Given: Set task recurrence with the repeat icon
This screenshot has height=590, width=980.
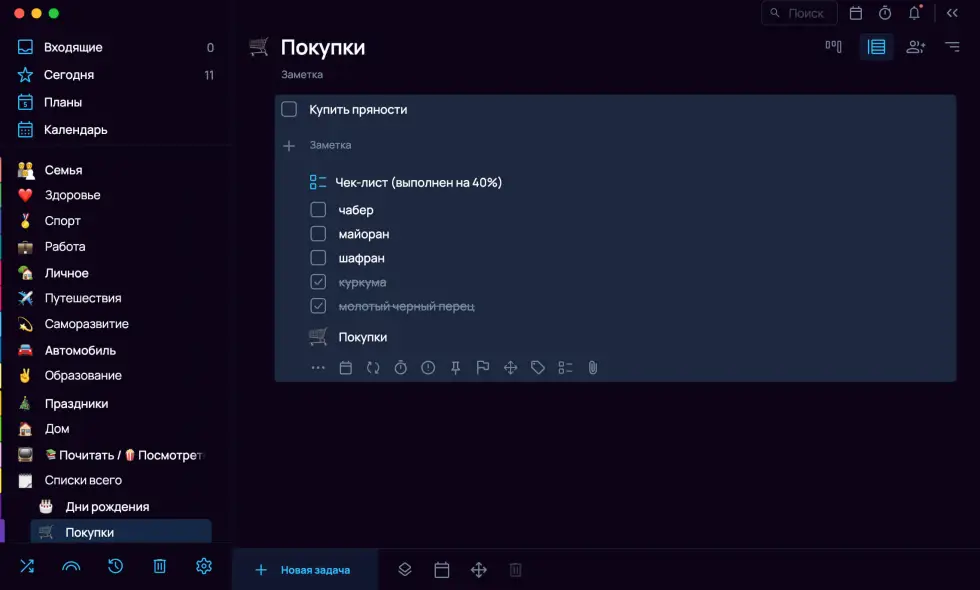Looking at the screenshot, I should point(372,367).
